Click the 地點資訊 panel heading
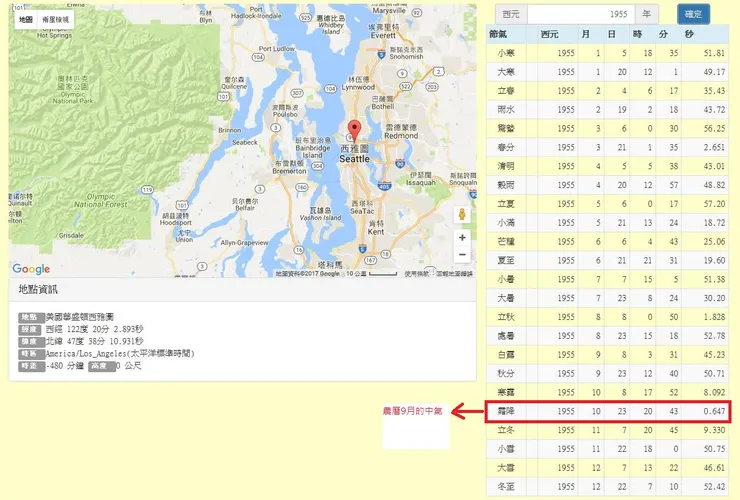Screen dimensions: 740x500 click(38, 289)
